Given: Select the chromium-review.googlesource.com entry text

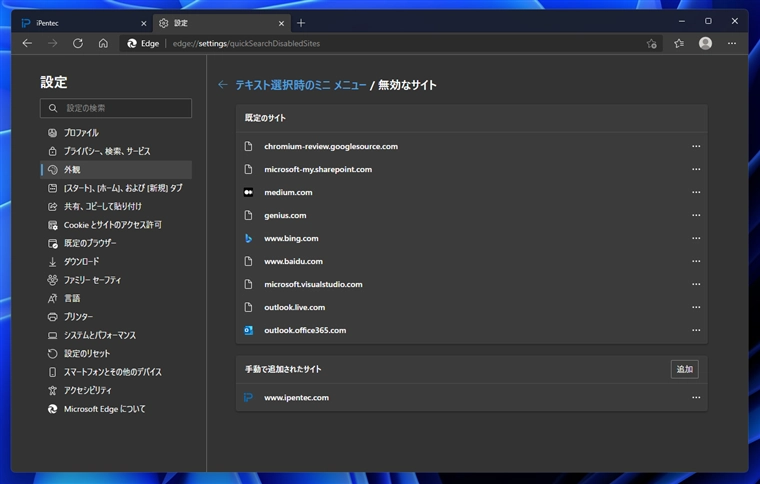Looking at the screenshot, I should tap(331, 146).
